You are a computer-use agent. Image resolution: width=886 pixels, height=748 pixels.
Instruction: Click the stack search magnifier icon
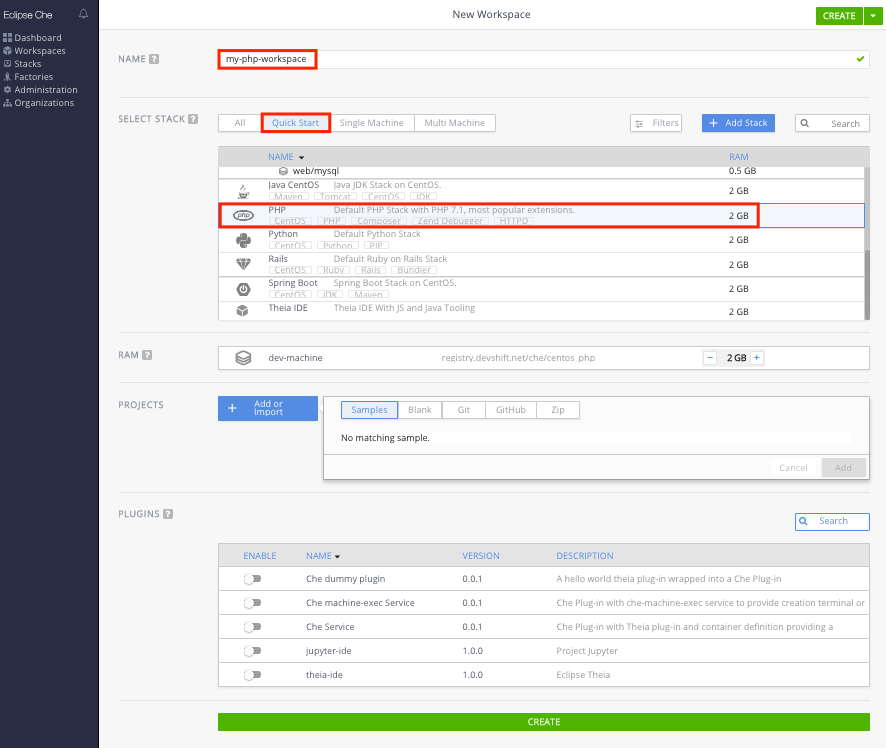pyautogui.click(x=805, y=123)
